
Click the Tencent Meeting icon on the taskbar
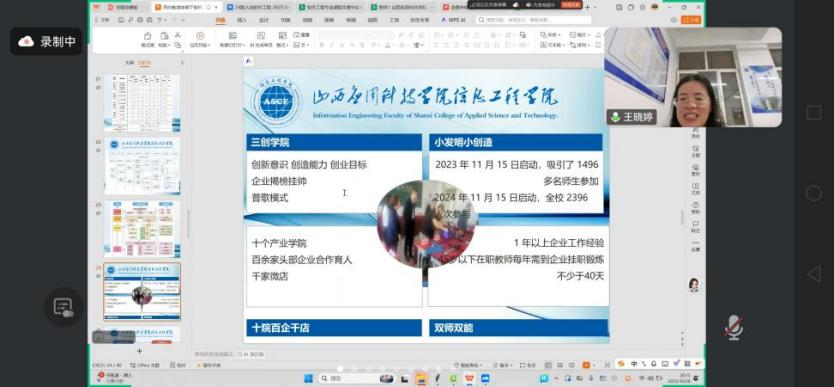pyautogui.click(x=485, y=378)
